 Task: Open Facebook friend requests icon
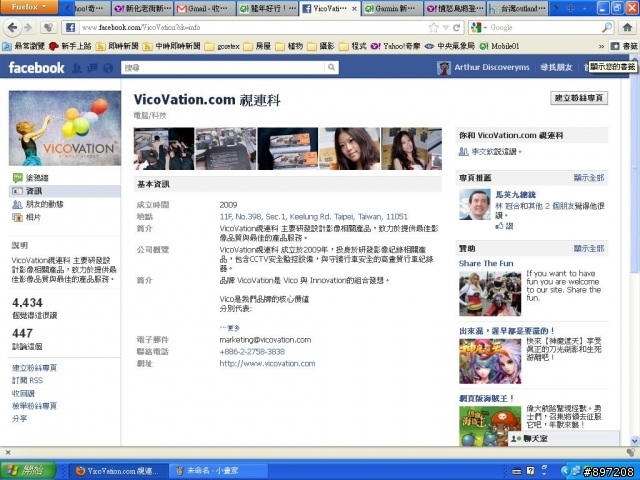point(77,68)
